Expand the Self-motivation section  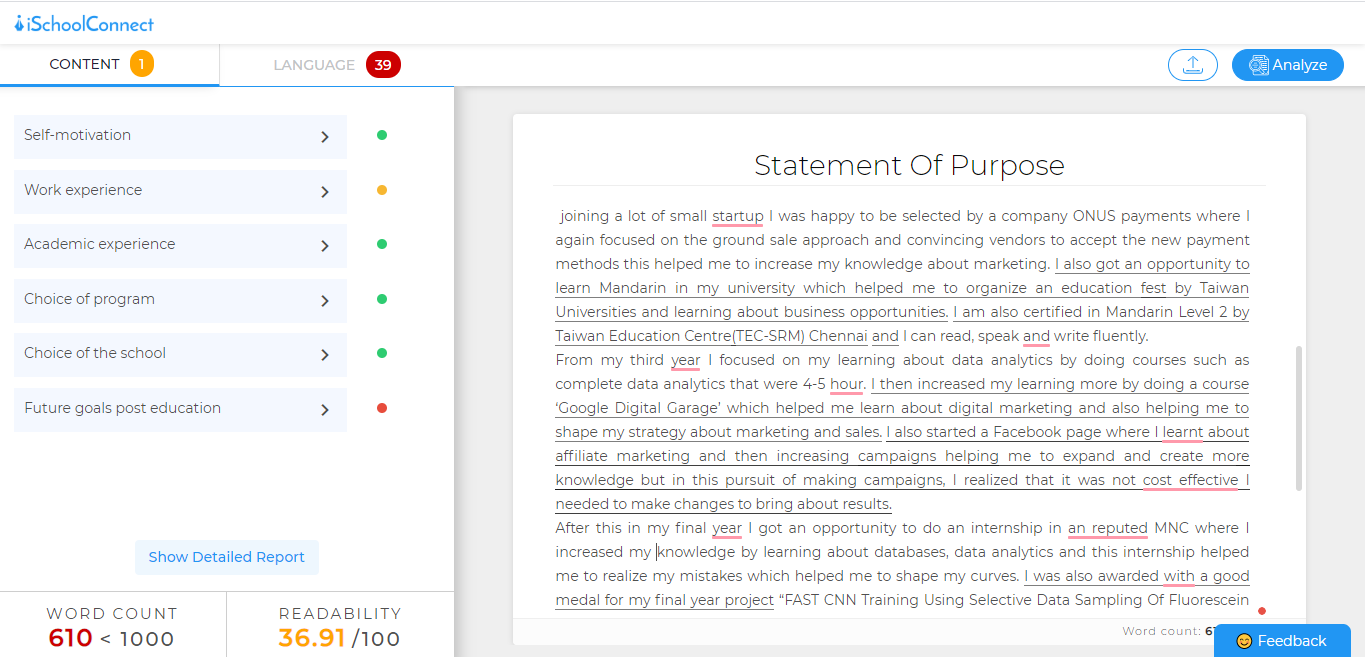click(x=180, y=136)
